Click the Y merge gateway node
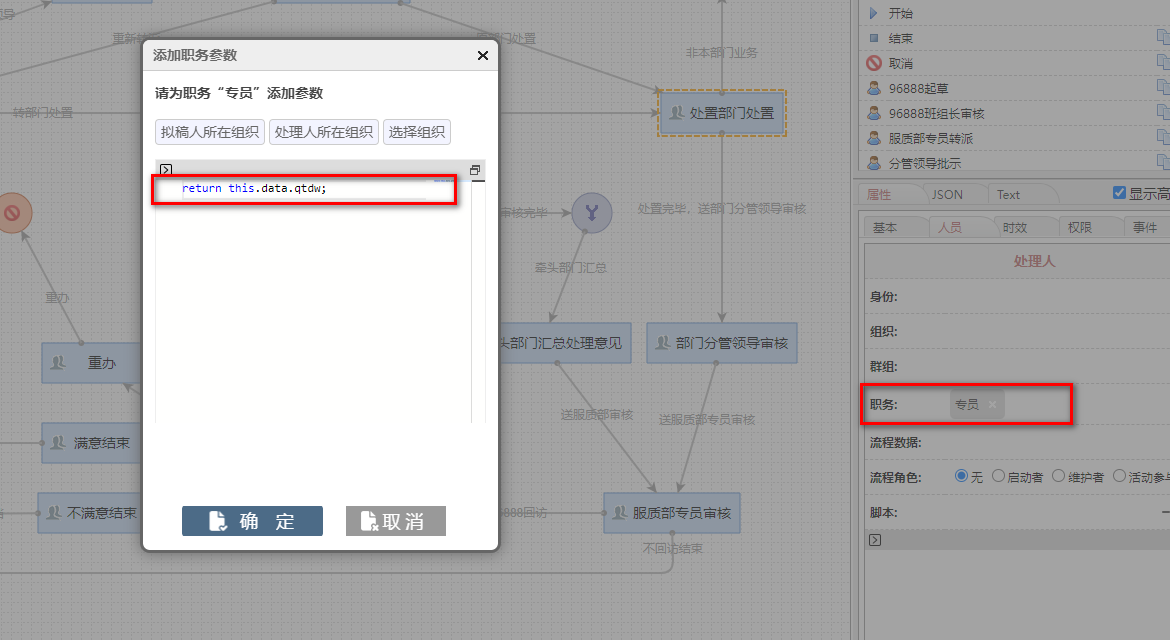The image size is (1170, 640). click(592, 213)
